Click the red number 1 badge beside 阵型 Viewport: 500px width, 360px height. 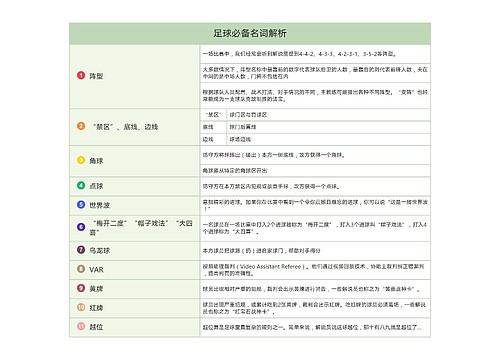point(81,75)
